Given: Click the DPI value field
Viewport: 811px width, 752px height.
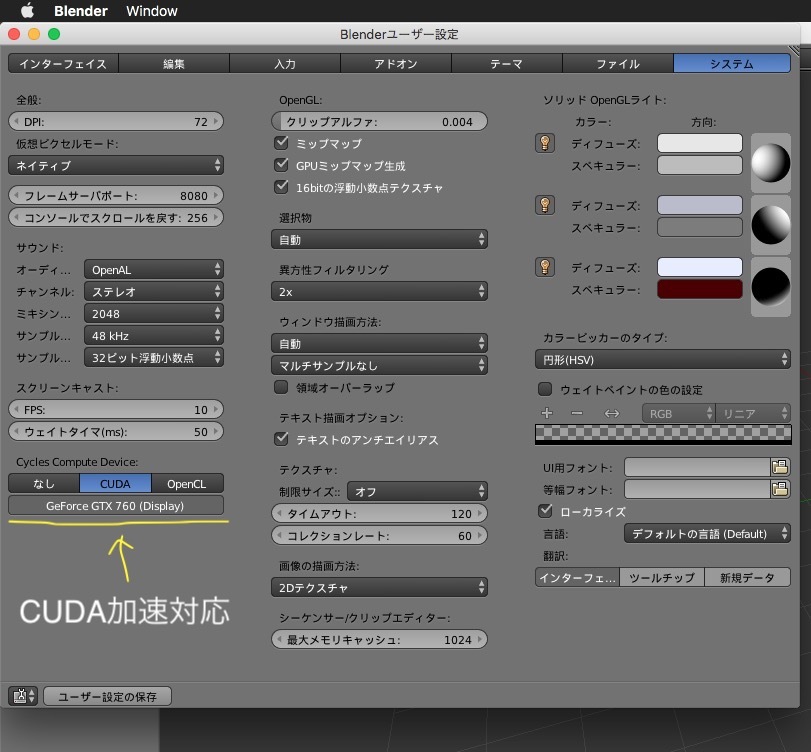Looking at the screenshot, I should pos(116,122).
